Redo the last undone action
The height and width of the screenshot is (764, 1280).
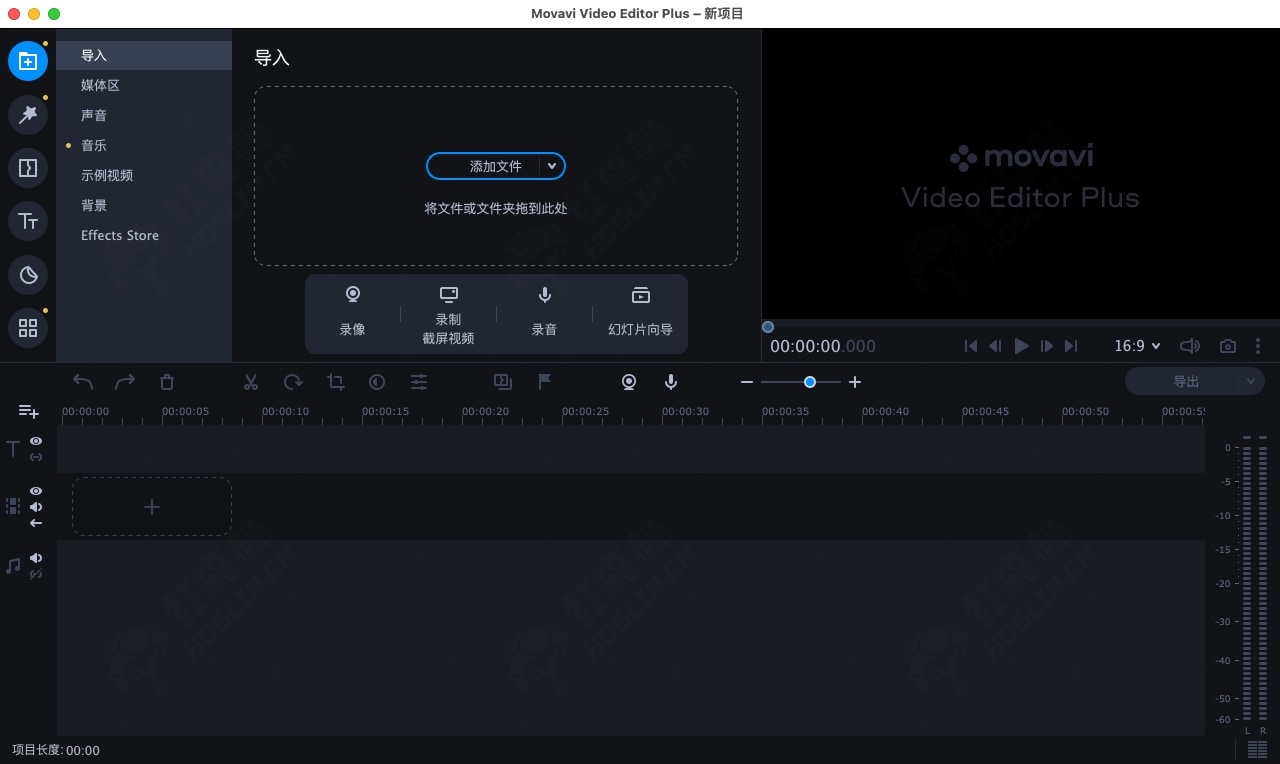(x=125, y=382)
